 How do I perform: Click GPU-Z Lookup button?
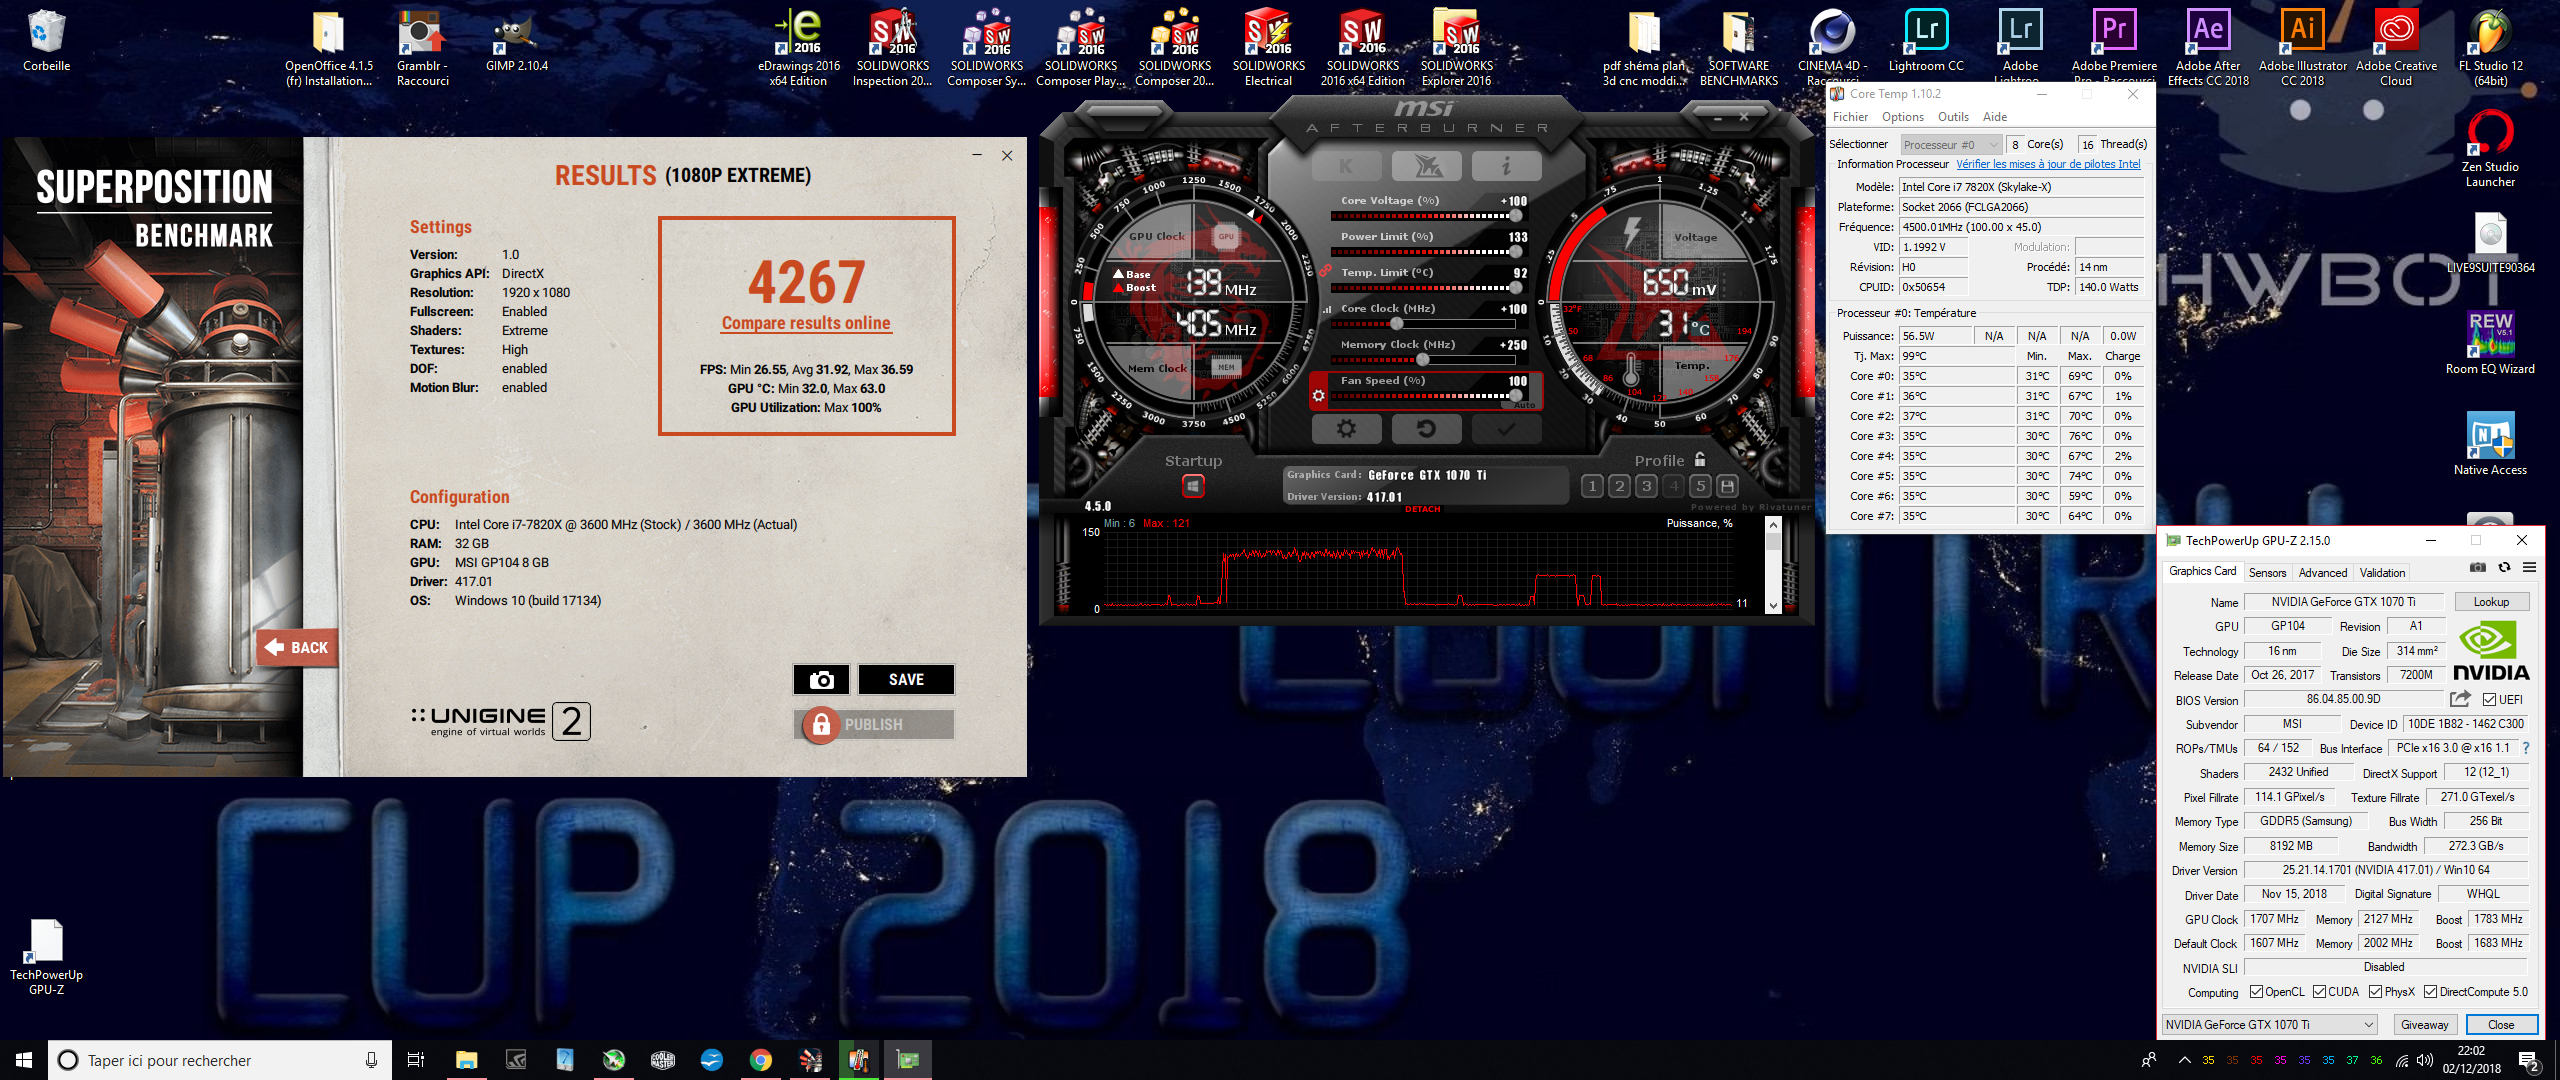[x=2491, y=602]
